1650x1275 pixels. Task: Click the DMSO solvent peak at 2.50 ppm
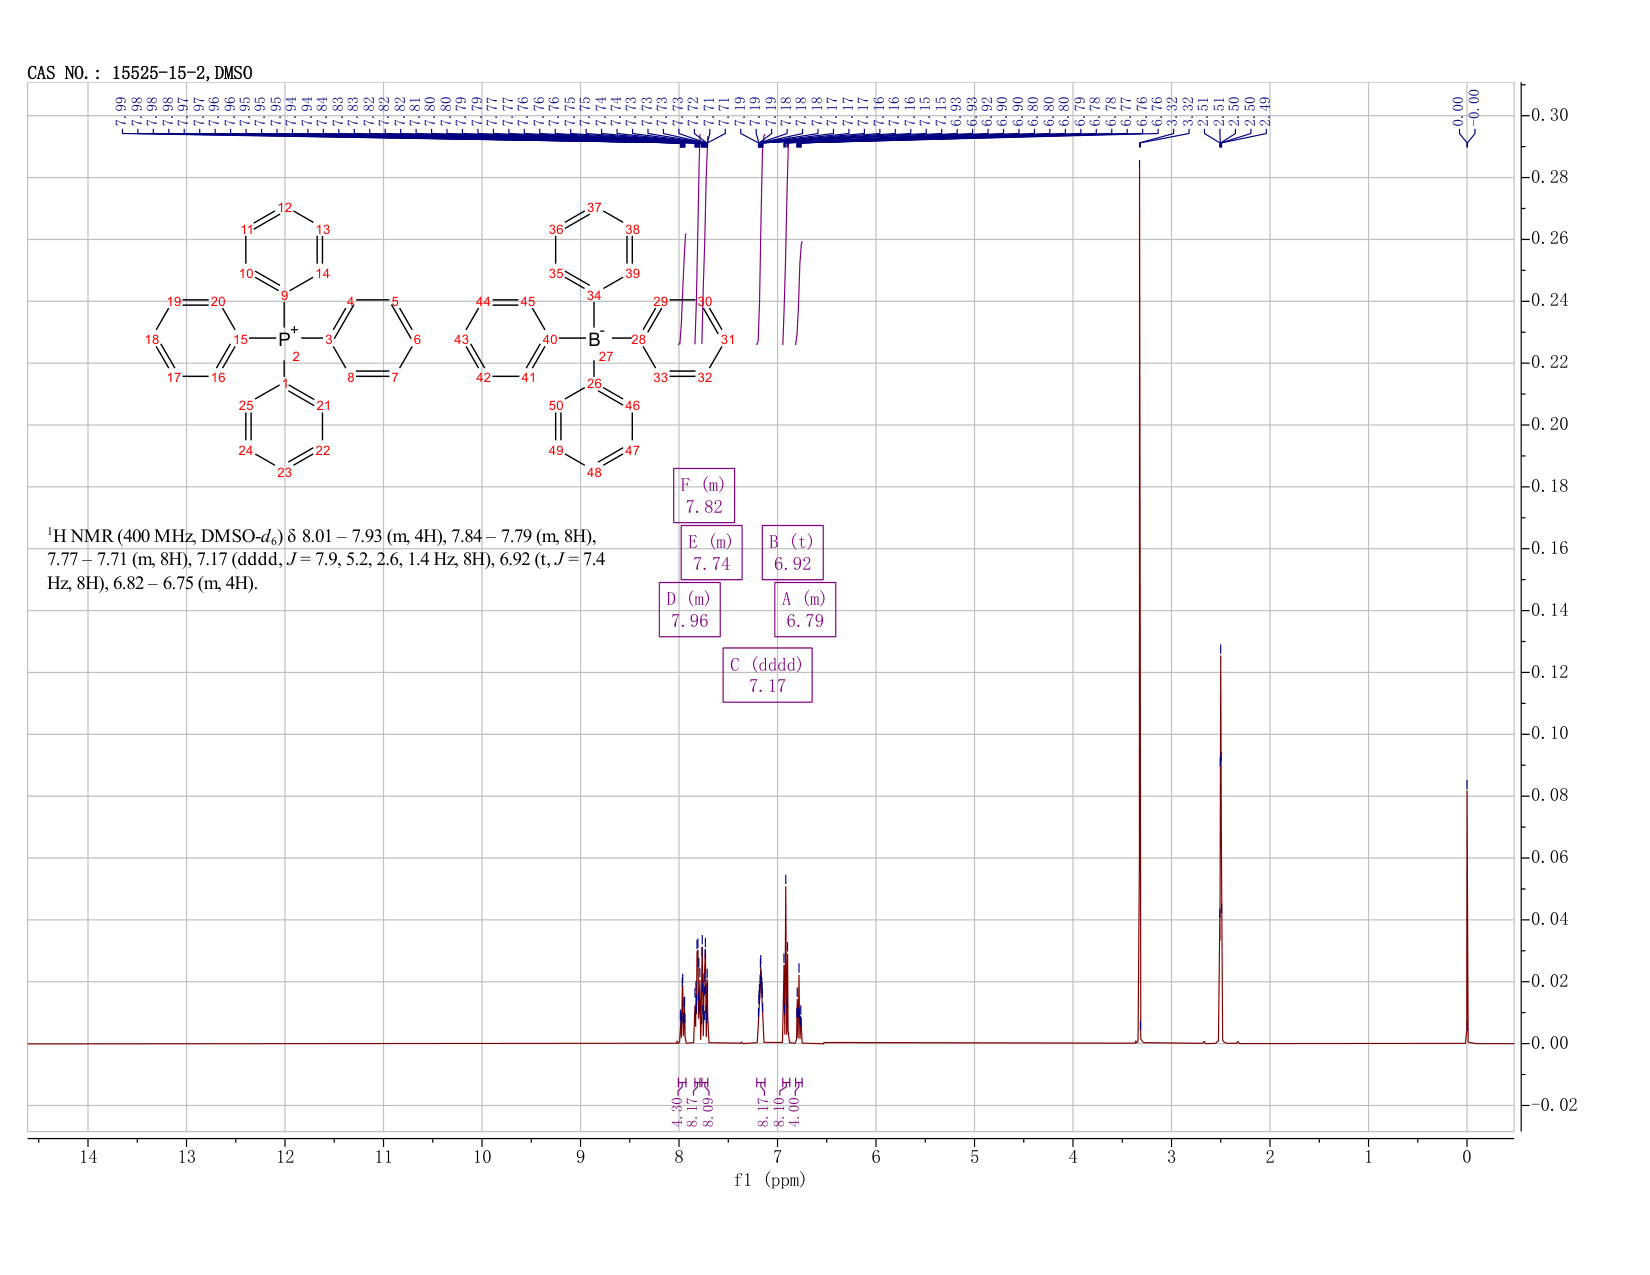1220,850
